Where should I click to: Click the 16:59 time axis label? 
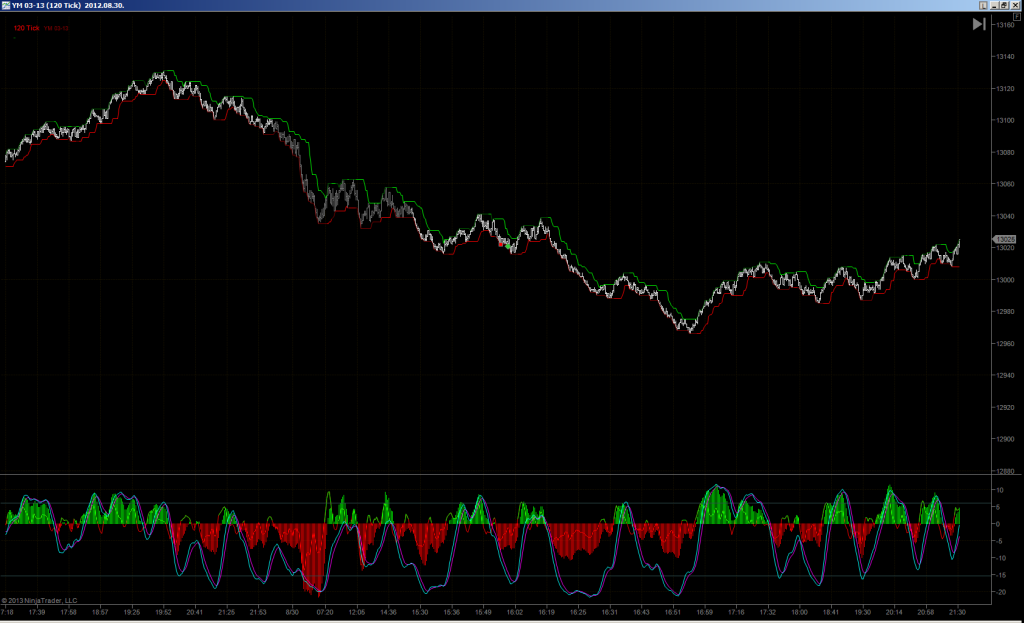[x=704, y=613]
